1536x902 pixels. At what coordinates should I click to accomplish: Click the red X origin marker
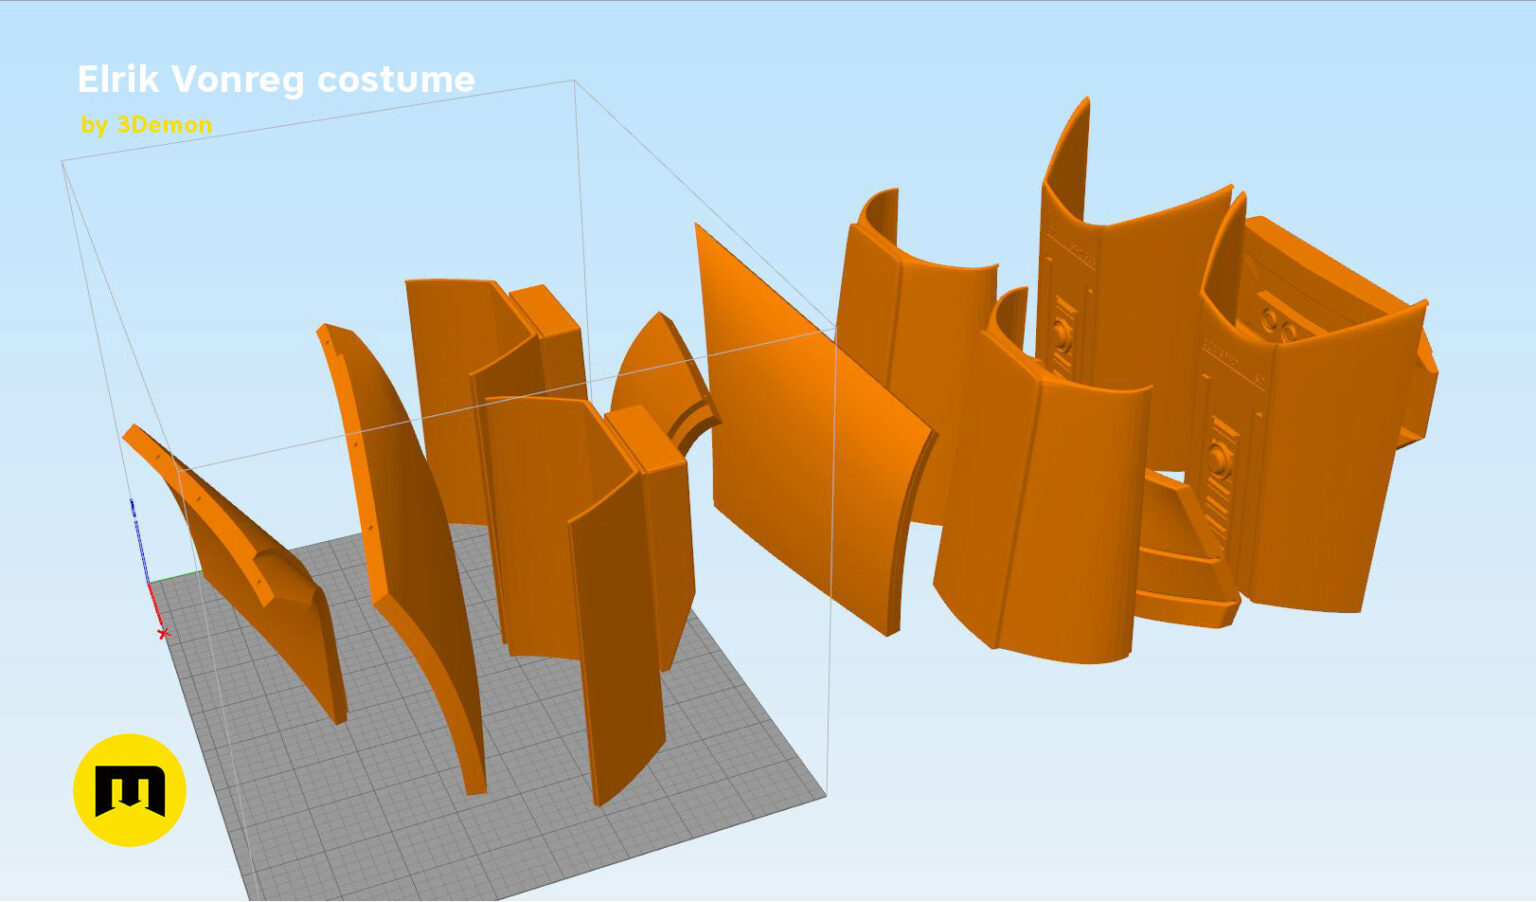164,634
